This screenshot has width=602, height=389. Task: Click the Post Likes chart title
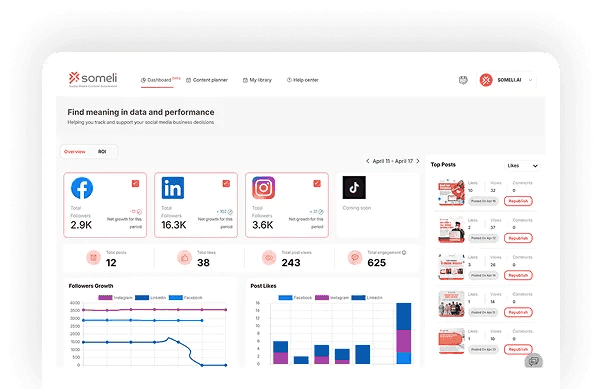[x=263, y=286]
